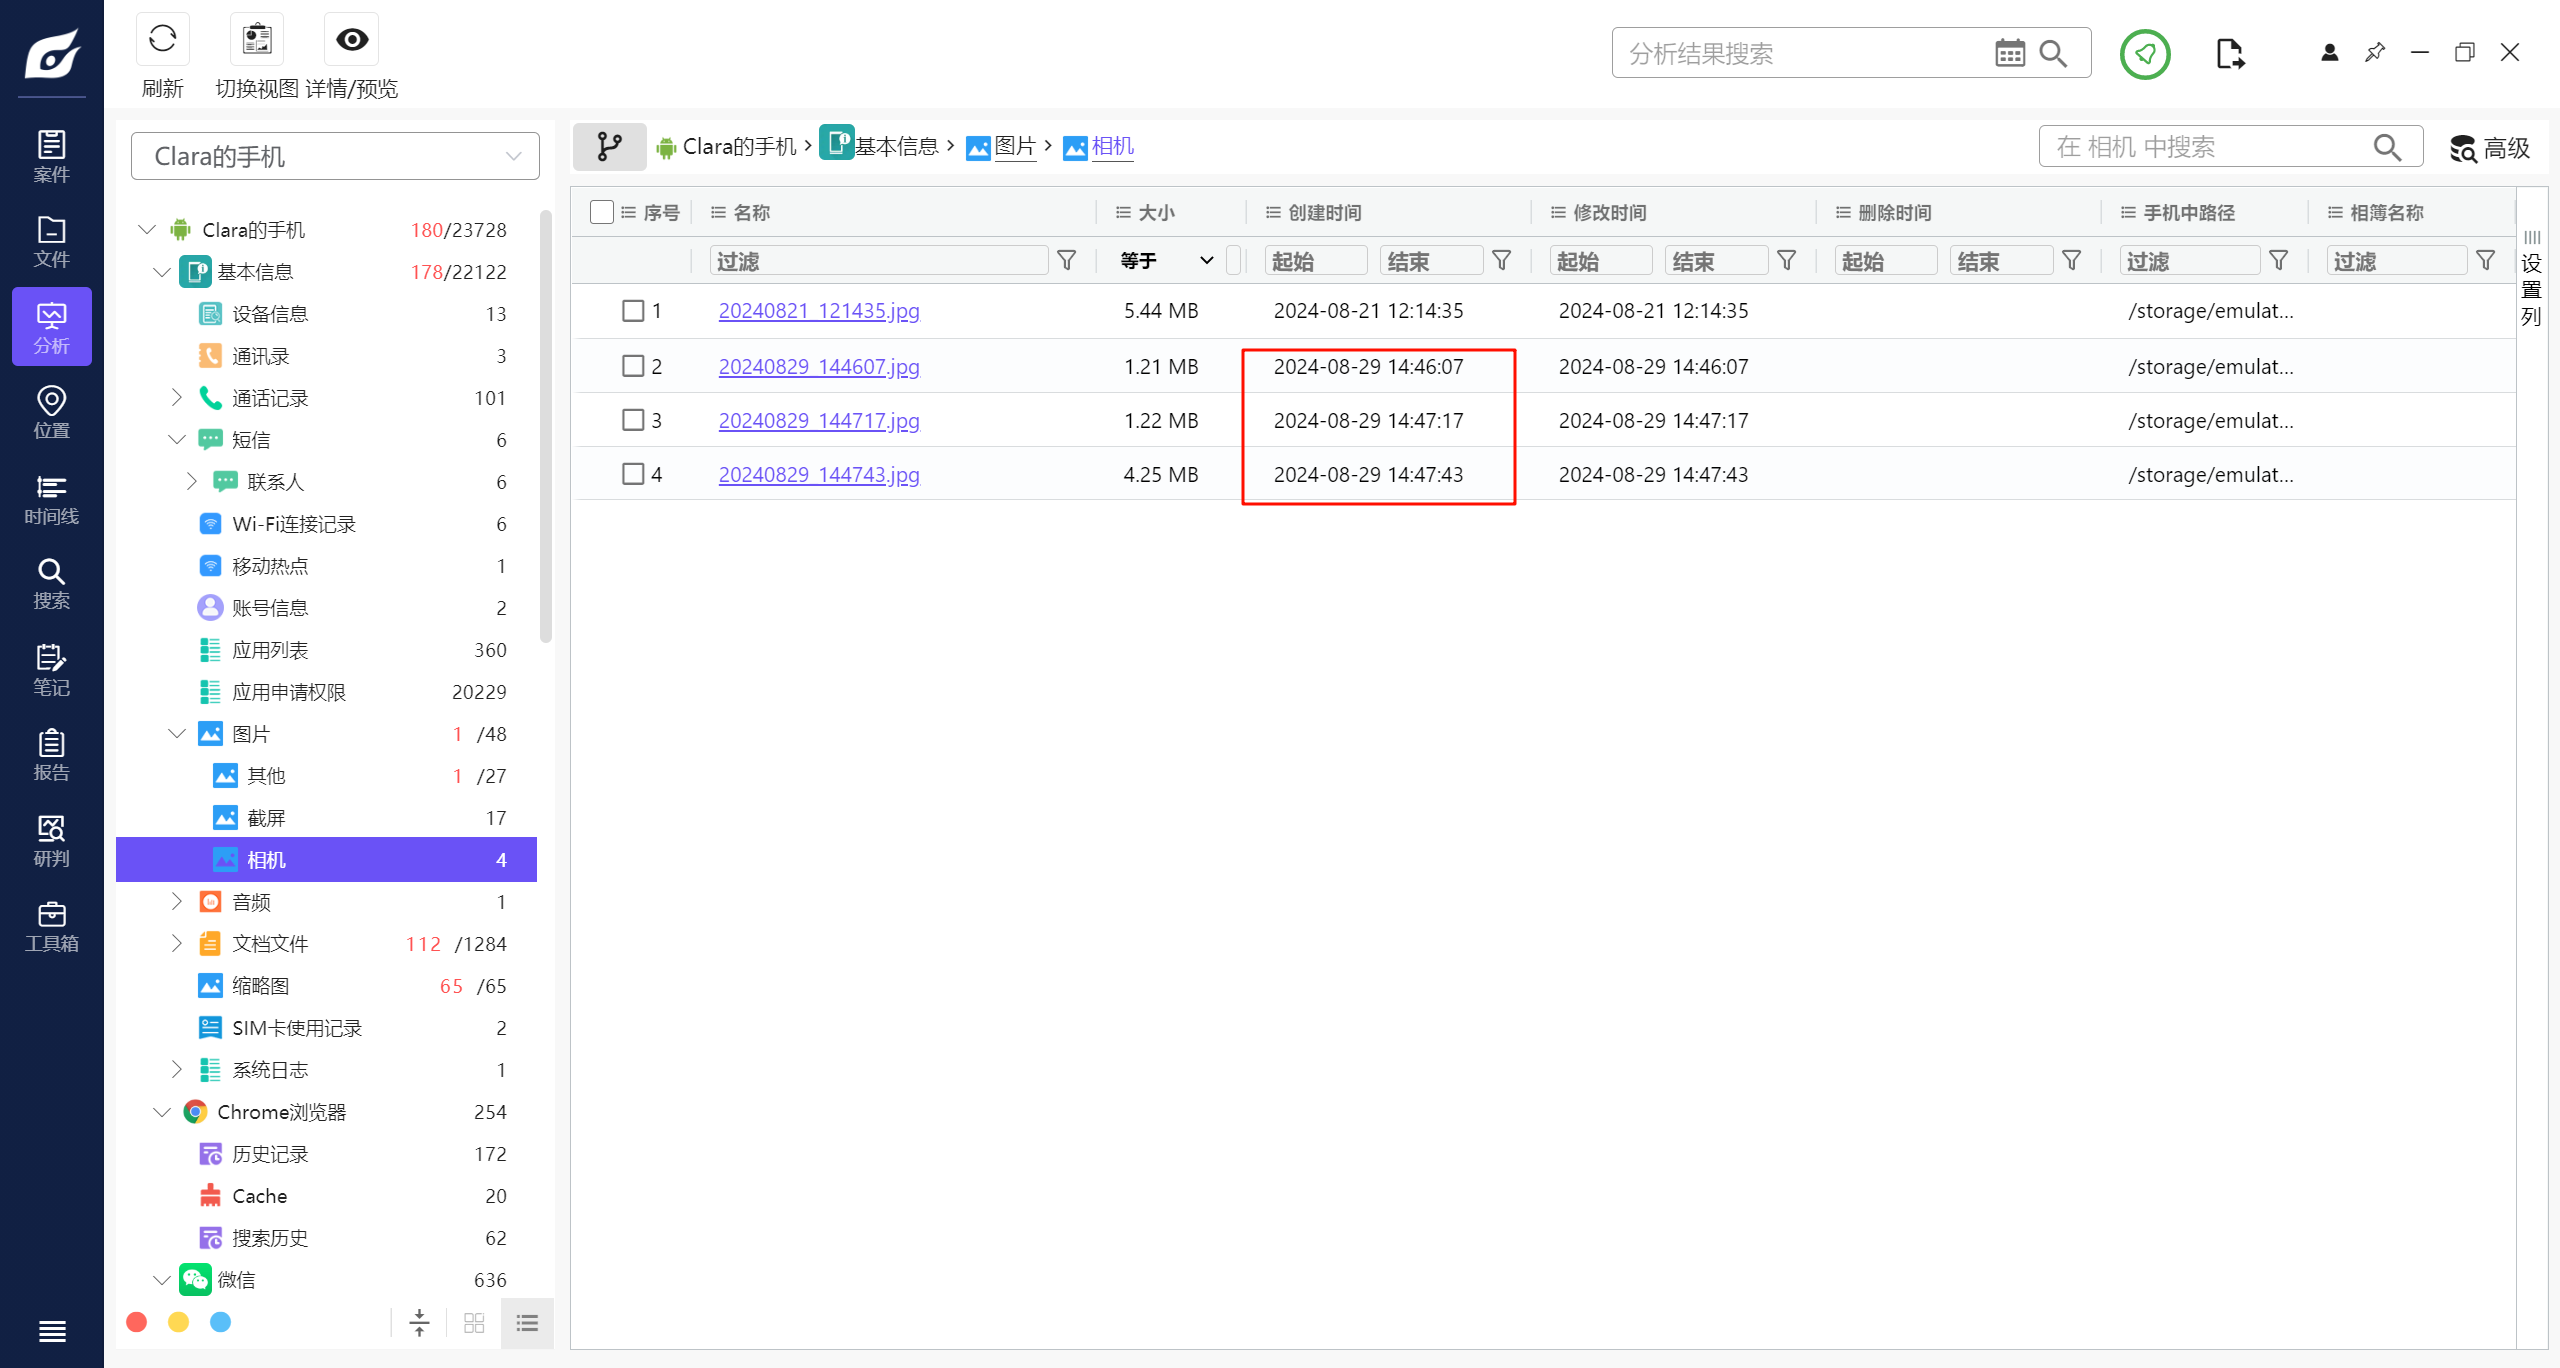Open the 20240829_144607.jpg file link
Screen dimensions: 2560x1368
click(x=818, y=367)
